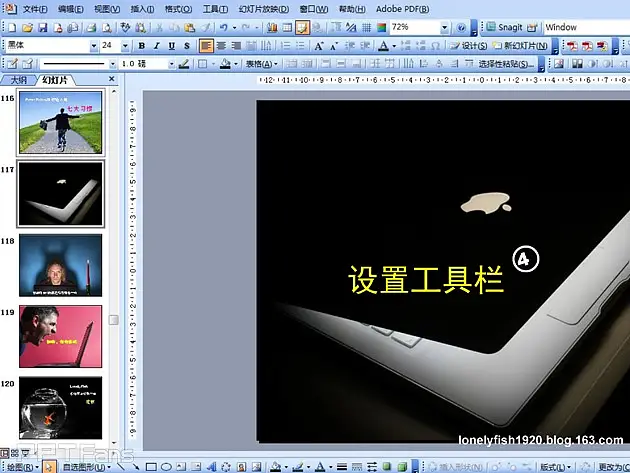The height and width of the screenshot is (473, 630).
Task: Toggle italic text formatting
Action: 157,46
